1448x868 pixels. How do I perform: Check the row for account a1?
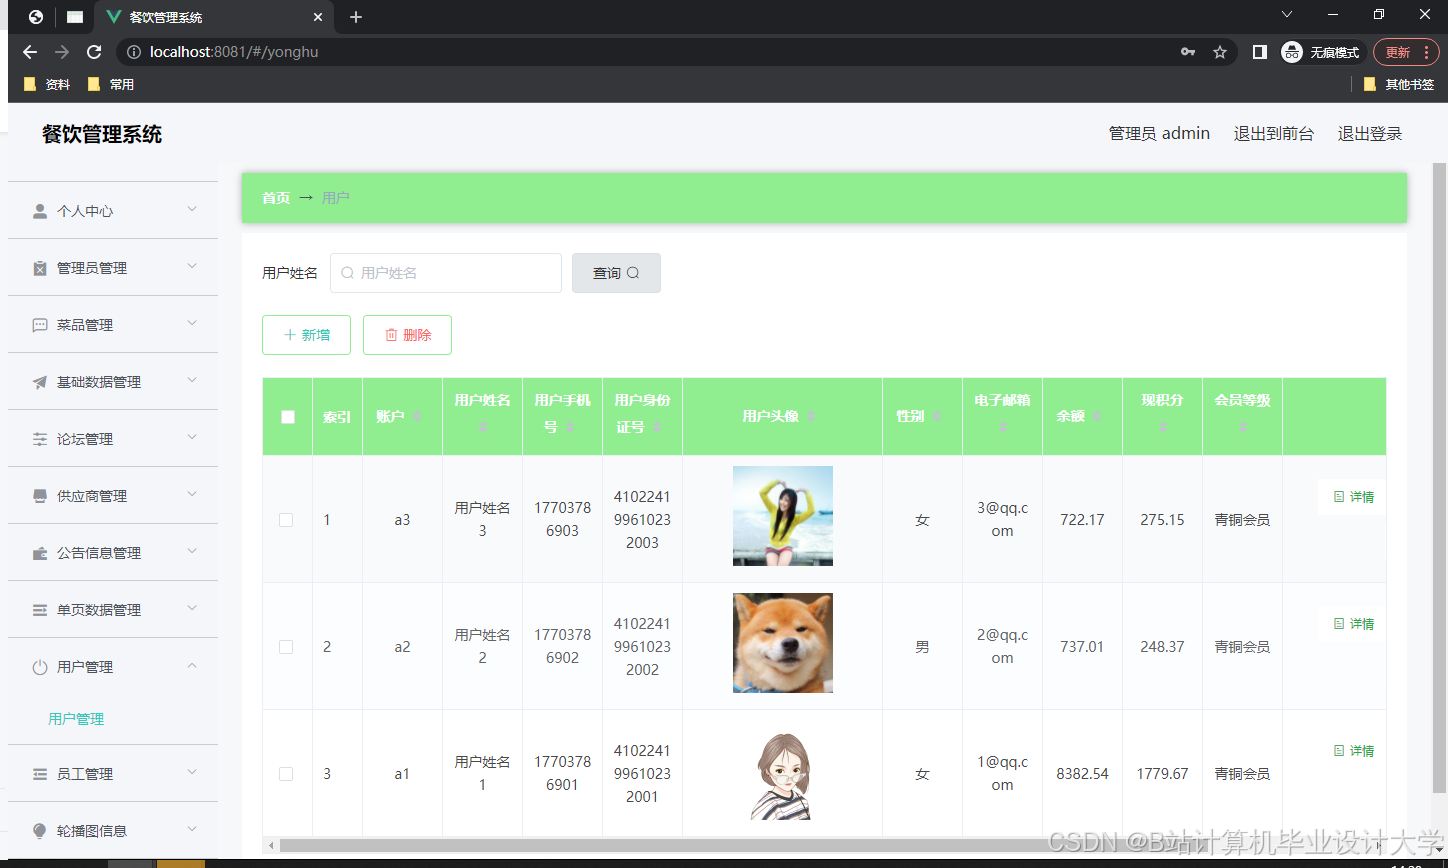(x=286, y=774)
